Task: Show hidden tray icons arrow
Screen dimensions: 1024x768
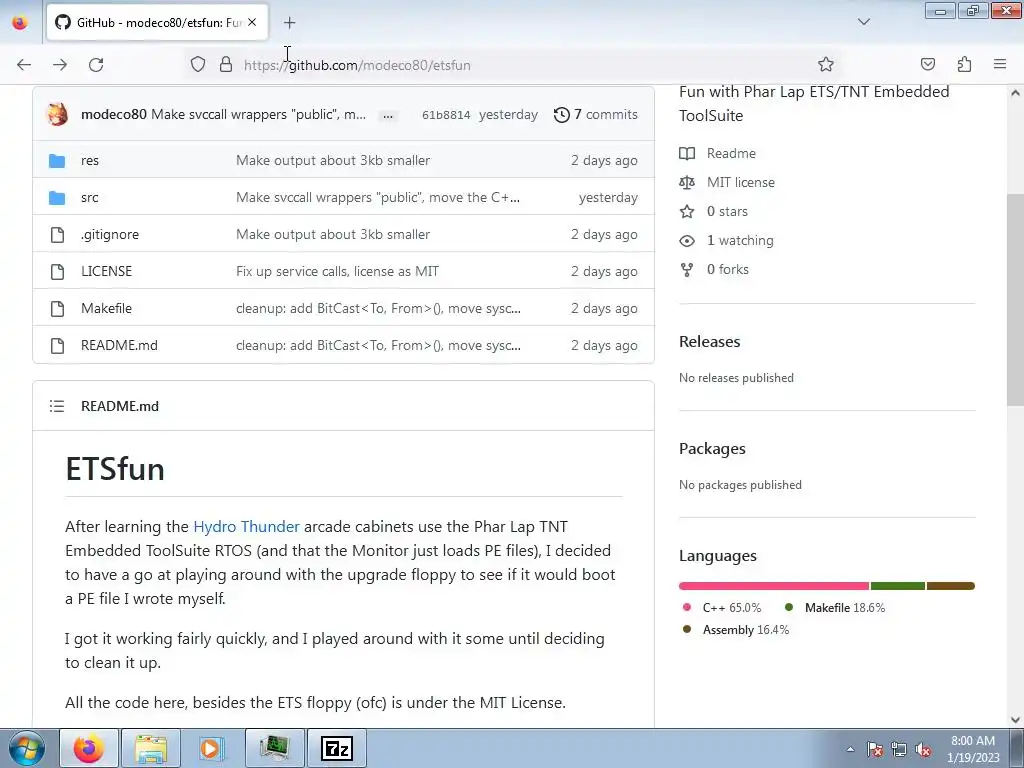Action: click(850, 749)
